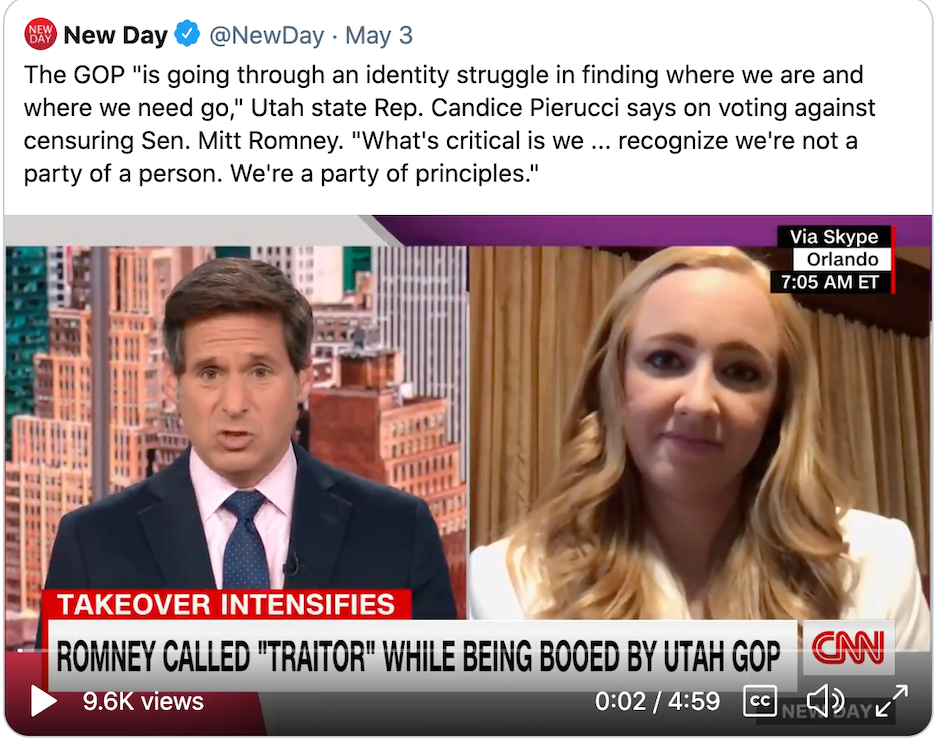Image resolution: width=944 pixels, height=754 pixels.
Task: Click the 9.6K views counter
Action: (x=143, y=702)
